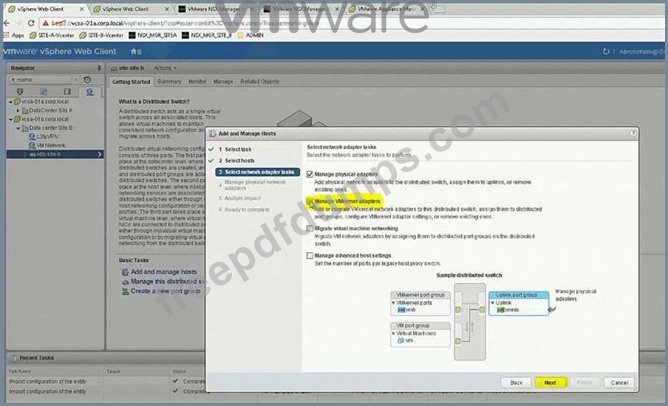Switch to first VMware NSX Manager tab
This screenshot has width=668, height=406.
[213, 9]
